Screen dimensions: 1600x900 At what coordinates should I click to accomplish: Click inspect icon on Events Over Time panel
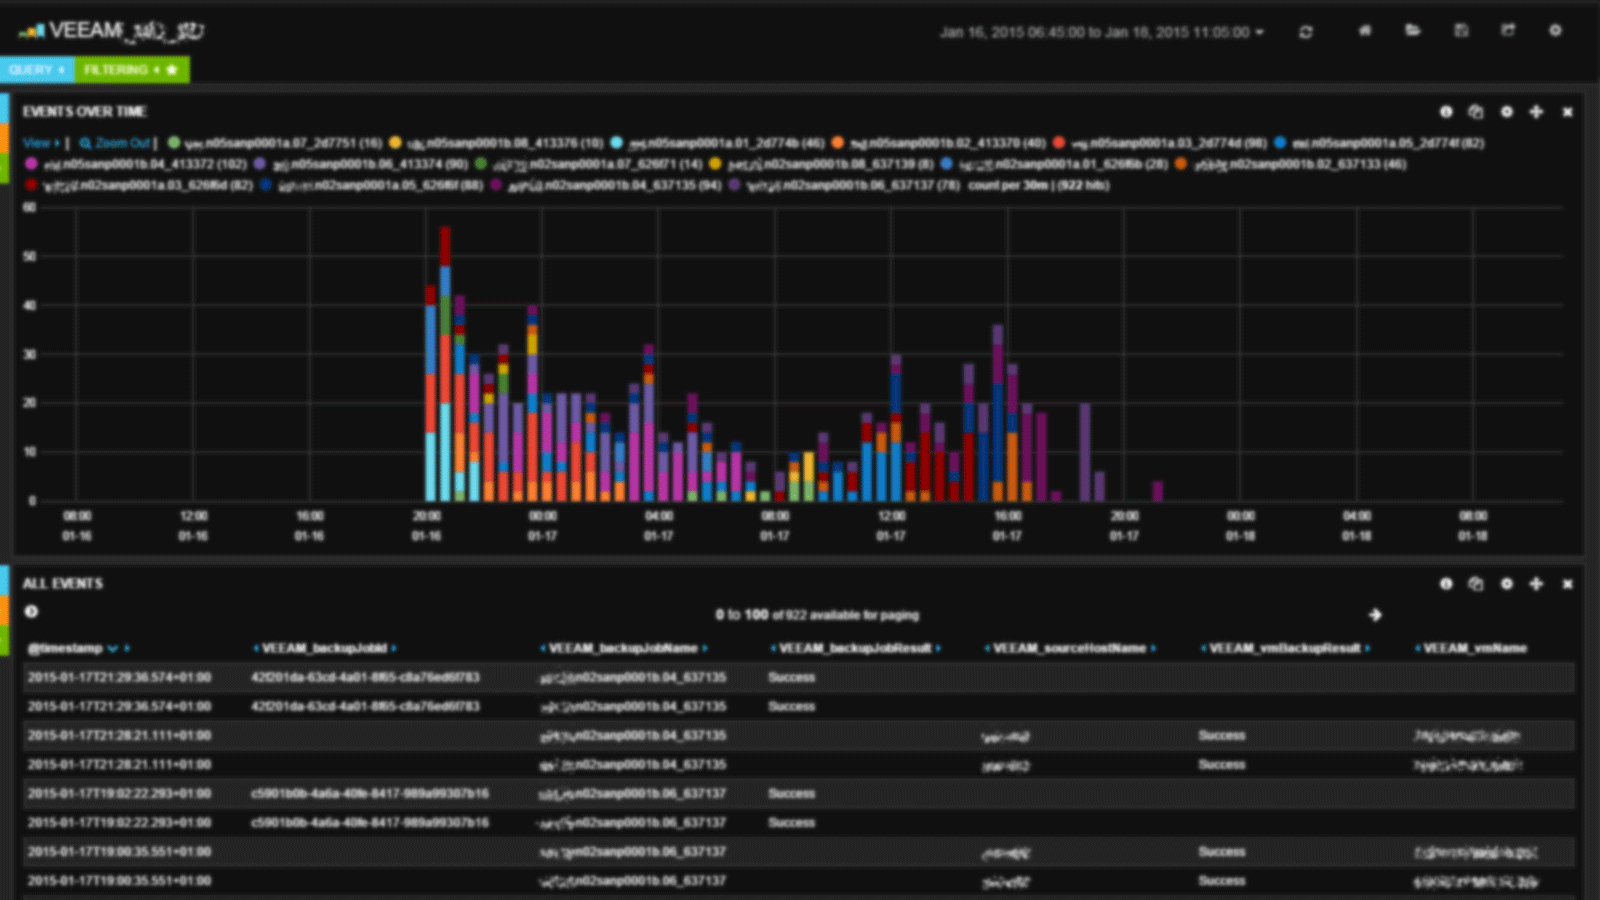coord(1475,112)
